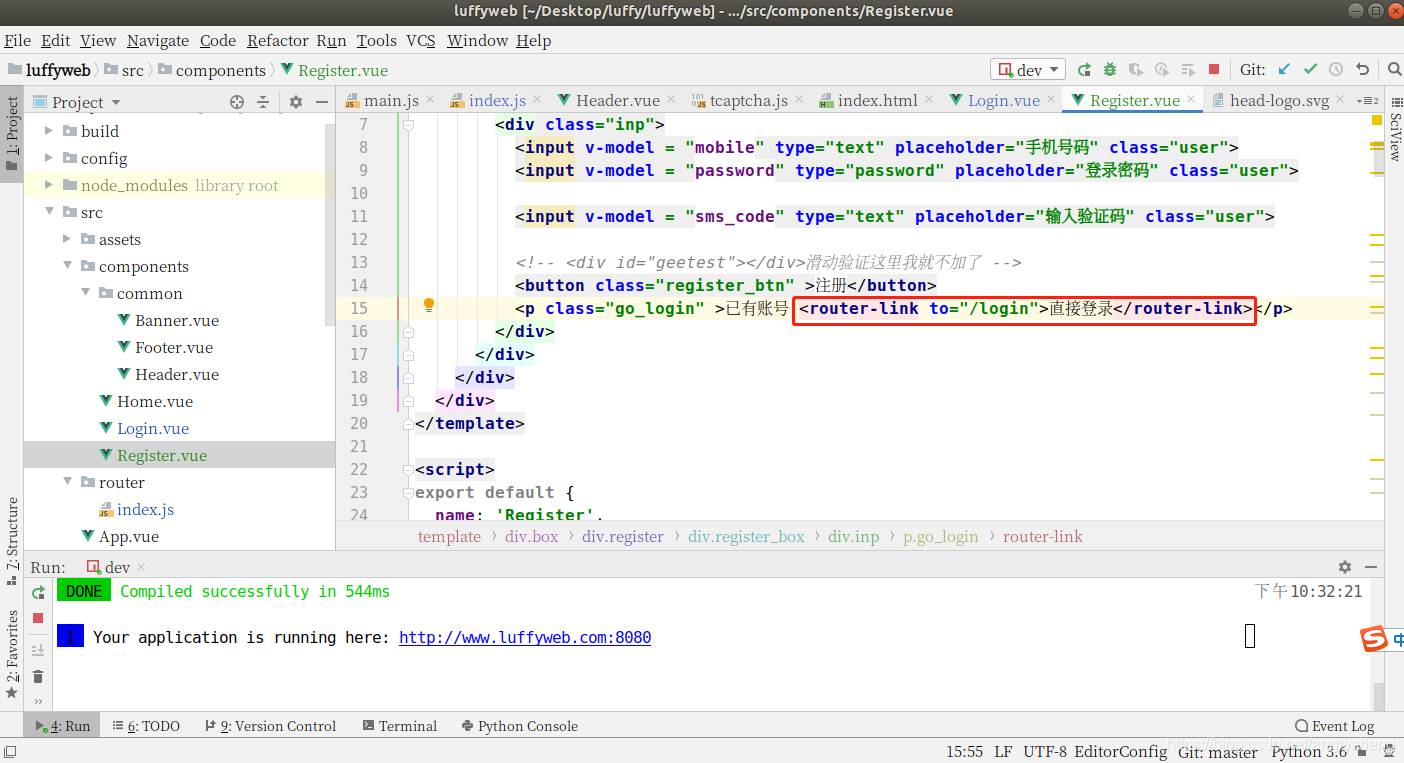Click UTF-8 encoding in status bar

tap(1044, 751)
